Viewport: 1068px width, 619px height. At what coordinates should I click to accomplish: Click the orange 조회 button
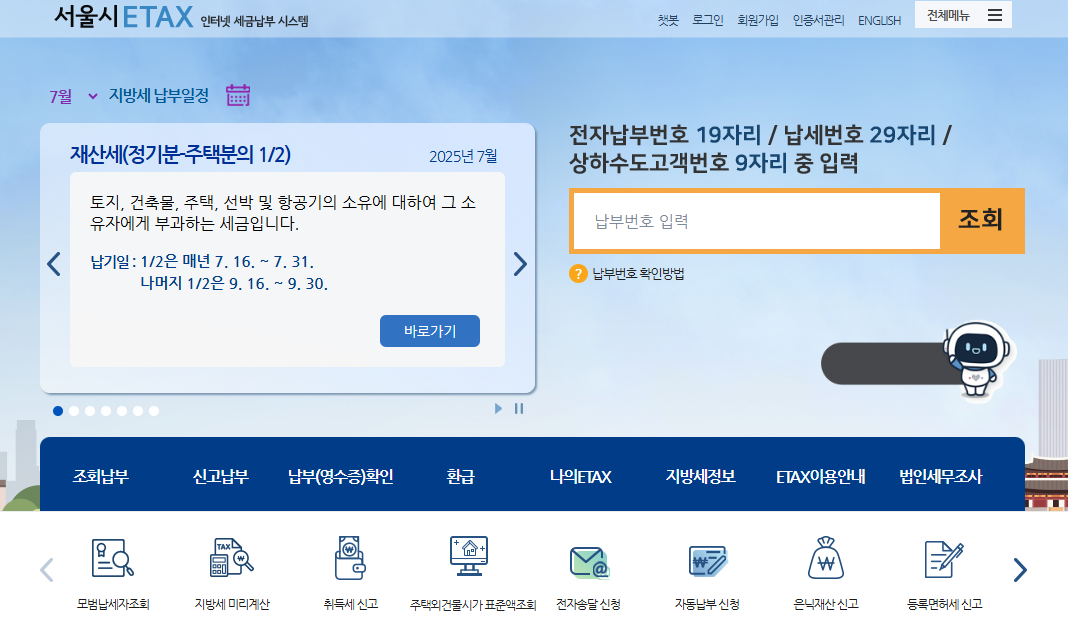tap(981, 219)
